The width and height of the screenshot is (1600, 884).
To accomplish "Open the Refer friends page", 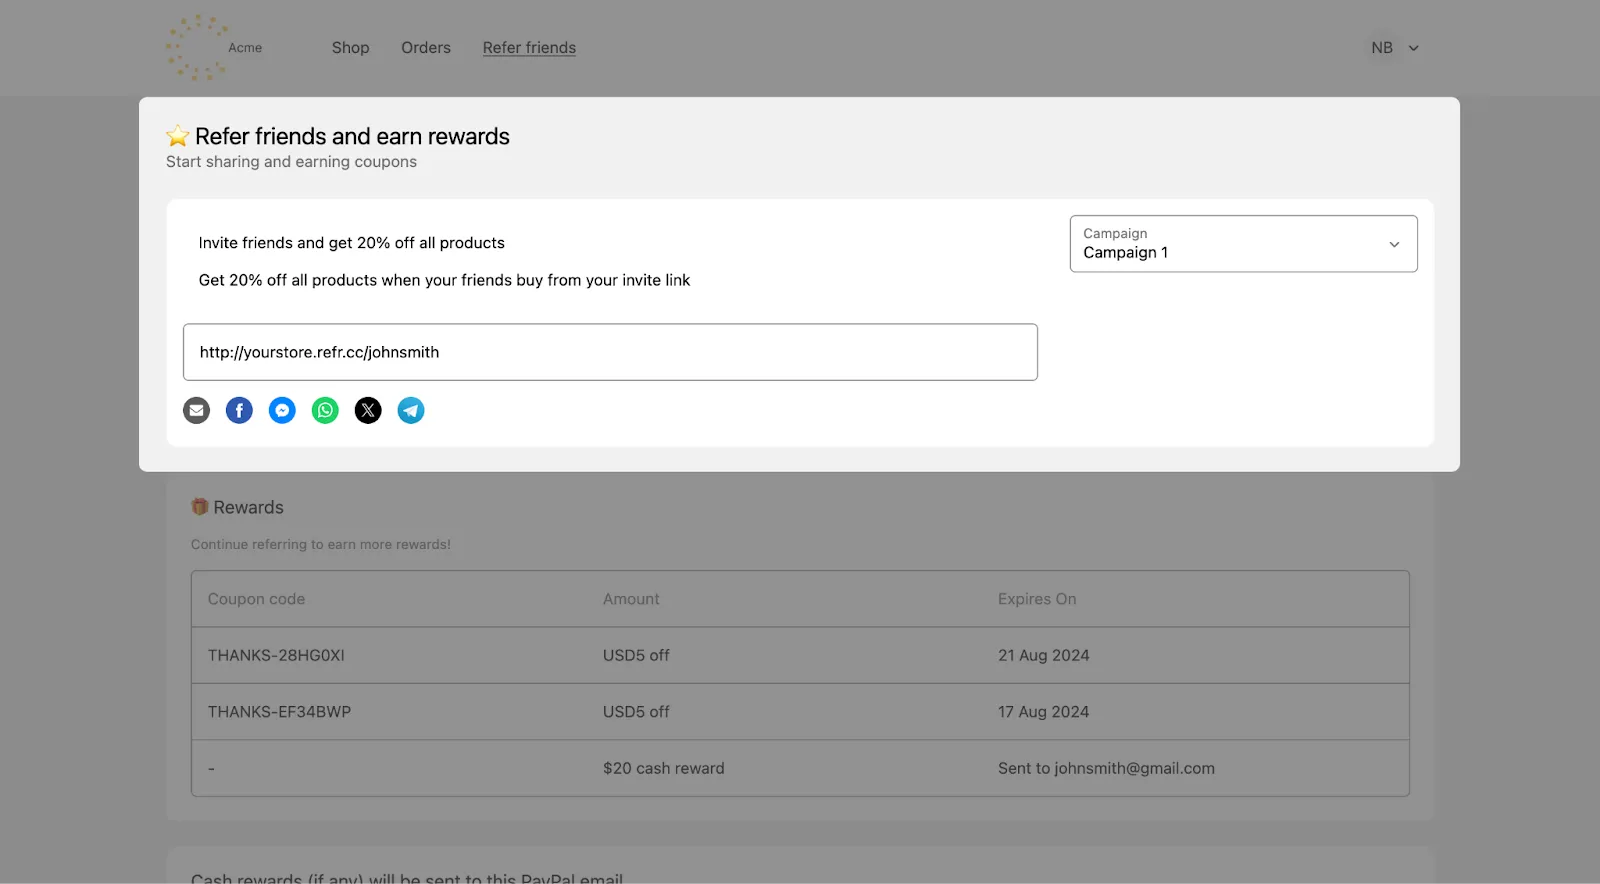I will (x=529, y=48).
